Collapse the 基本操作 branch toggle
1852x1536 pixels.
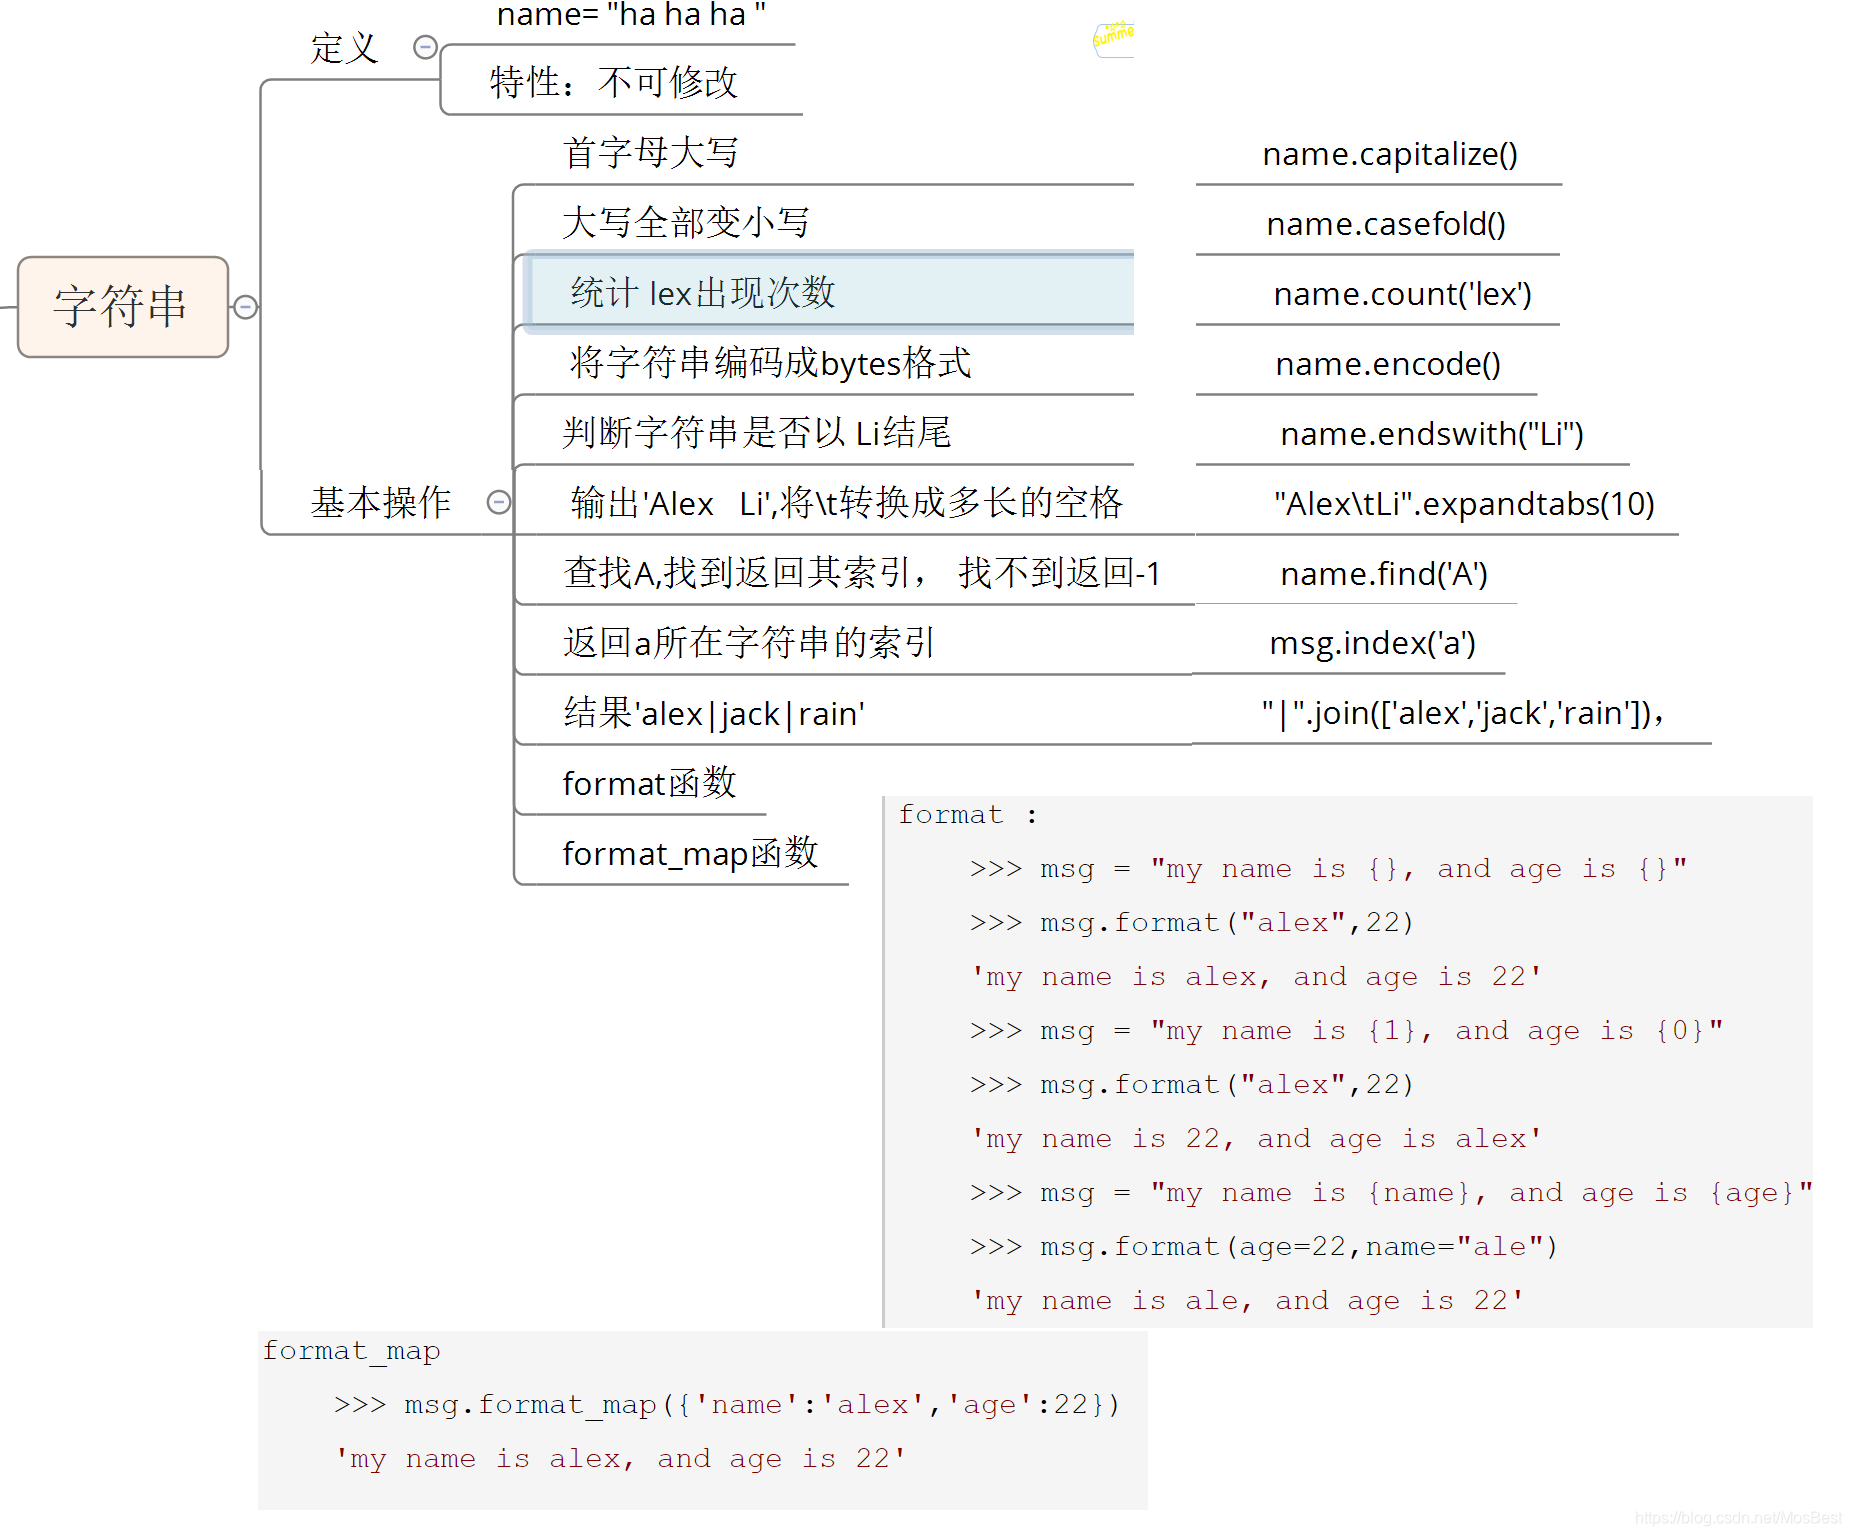[498, 502]
